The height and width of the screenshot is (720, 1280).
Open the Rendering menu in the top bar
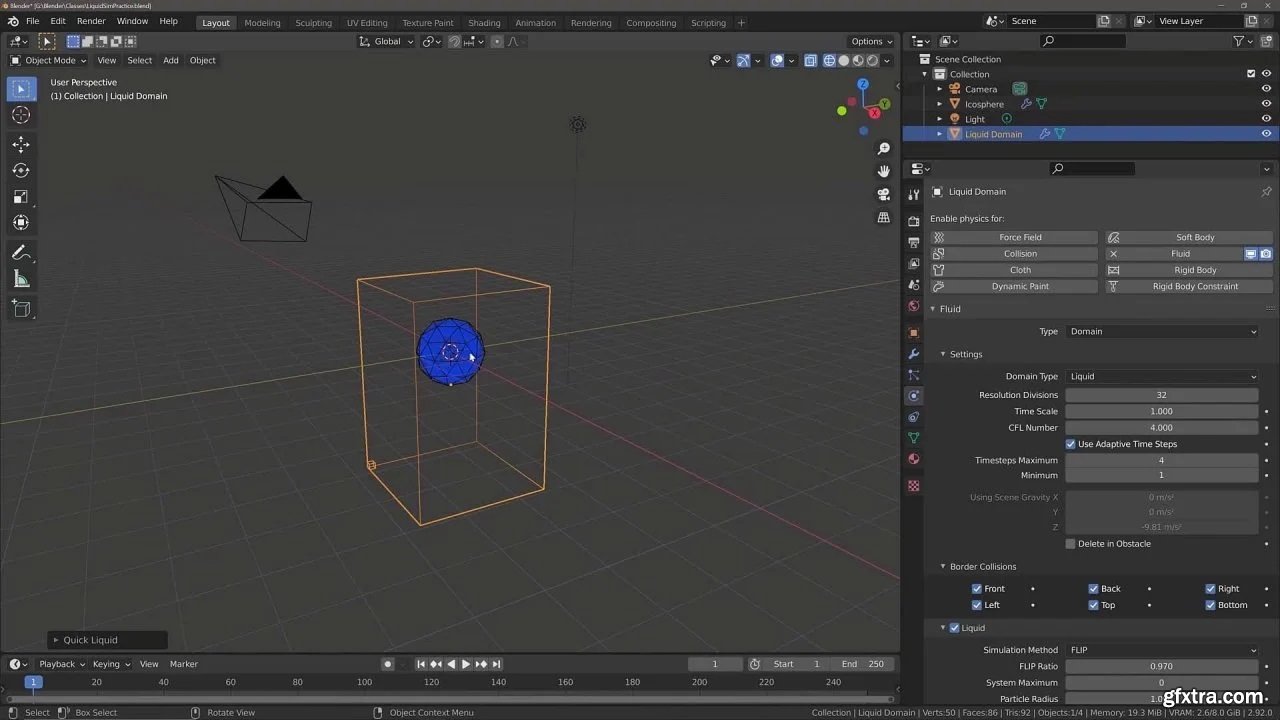pyautogui.click(x=590, y=22)
